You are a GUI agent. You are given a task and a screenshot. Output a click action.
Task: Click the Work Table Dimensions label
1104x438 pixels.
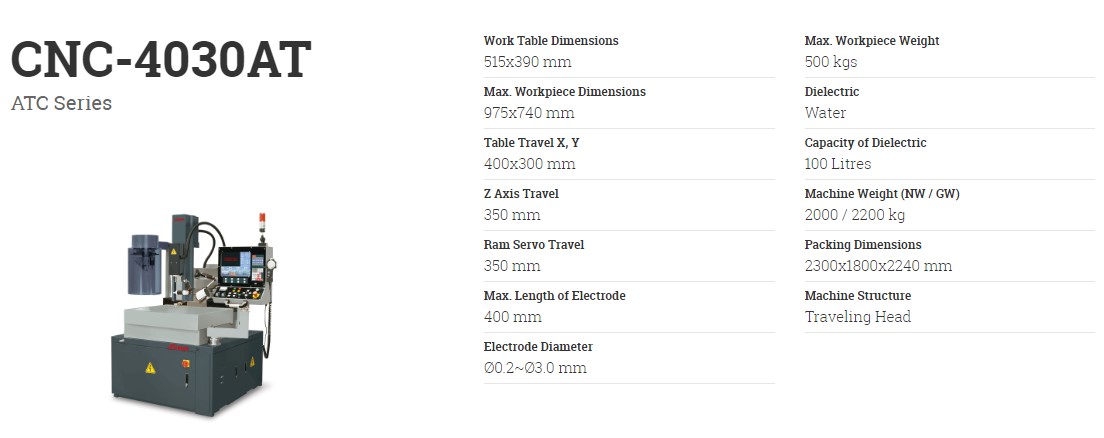click(551, 41)
